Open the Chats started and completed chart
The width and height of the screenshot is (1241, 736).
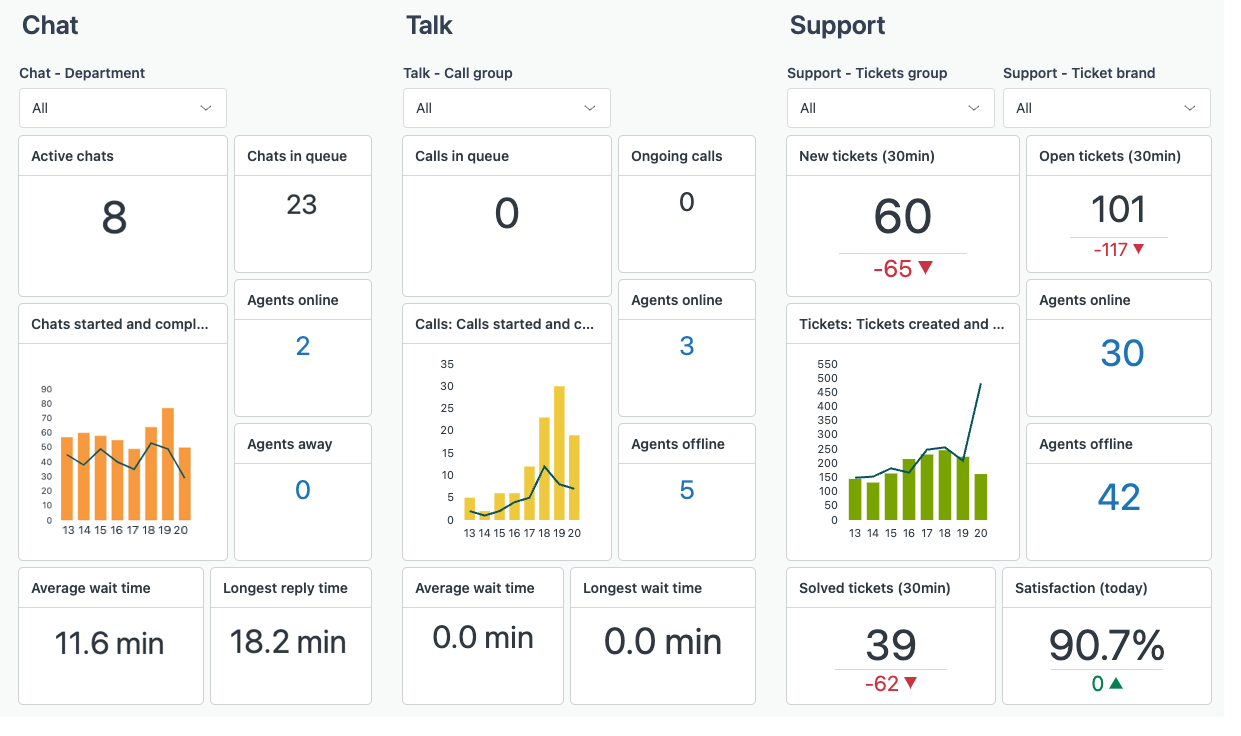(x=122, y=440)
